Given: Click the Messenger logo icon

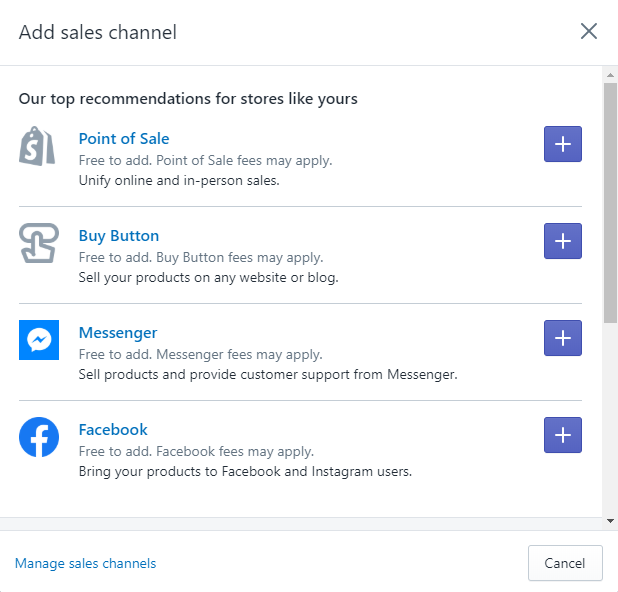Looking at the screenshot, I should [39, 340].
